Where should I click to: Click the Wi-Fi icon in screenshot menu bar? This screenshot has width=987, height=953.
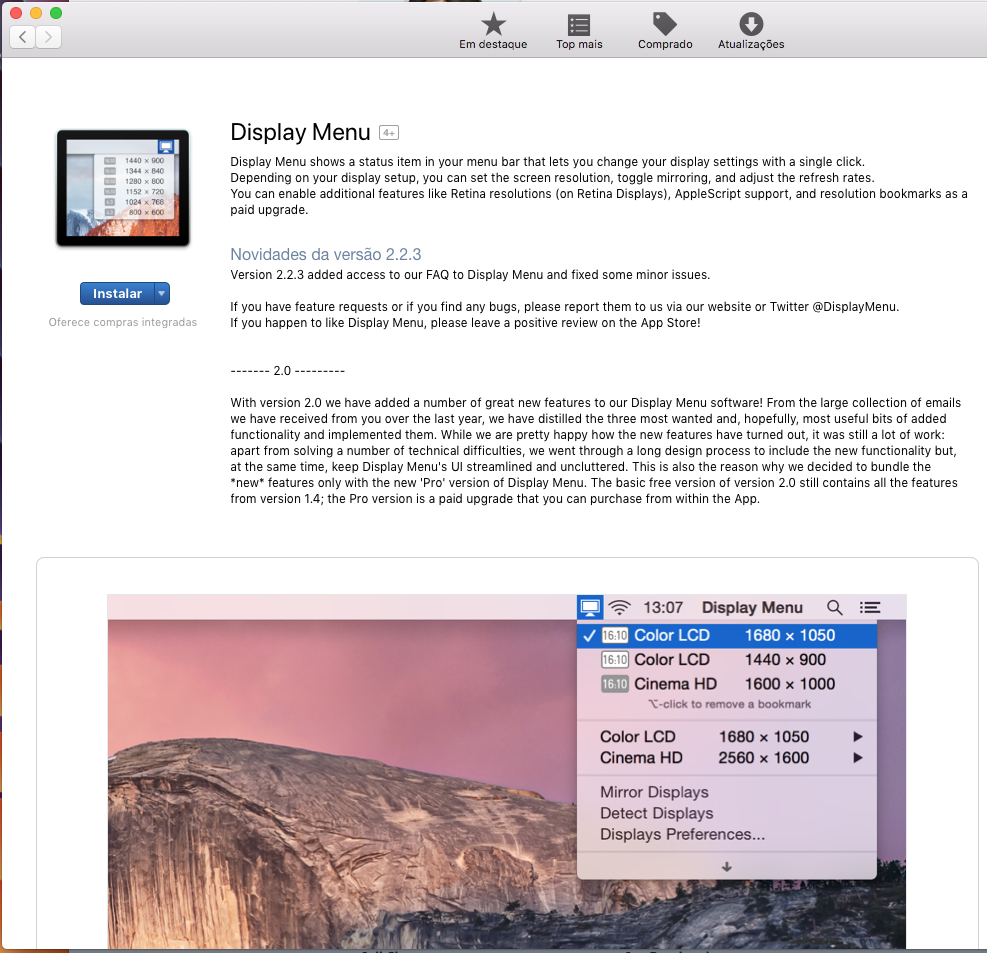click(620, 607)
